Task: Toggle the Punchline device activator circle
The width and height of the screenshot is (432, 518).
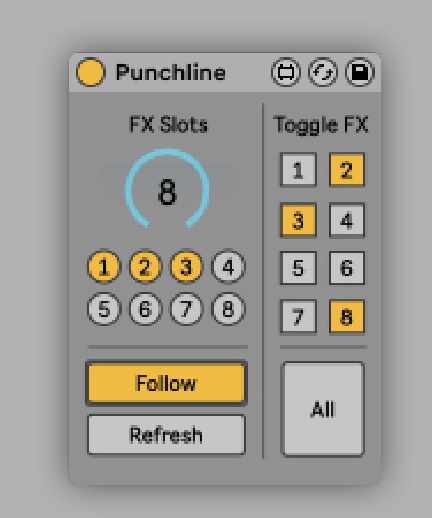Action: coord(91,72)
